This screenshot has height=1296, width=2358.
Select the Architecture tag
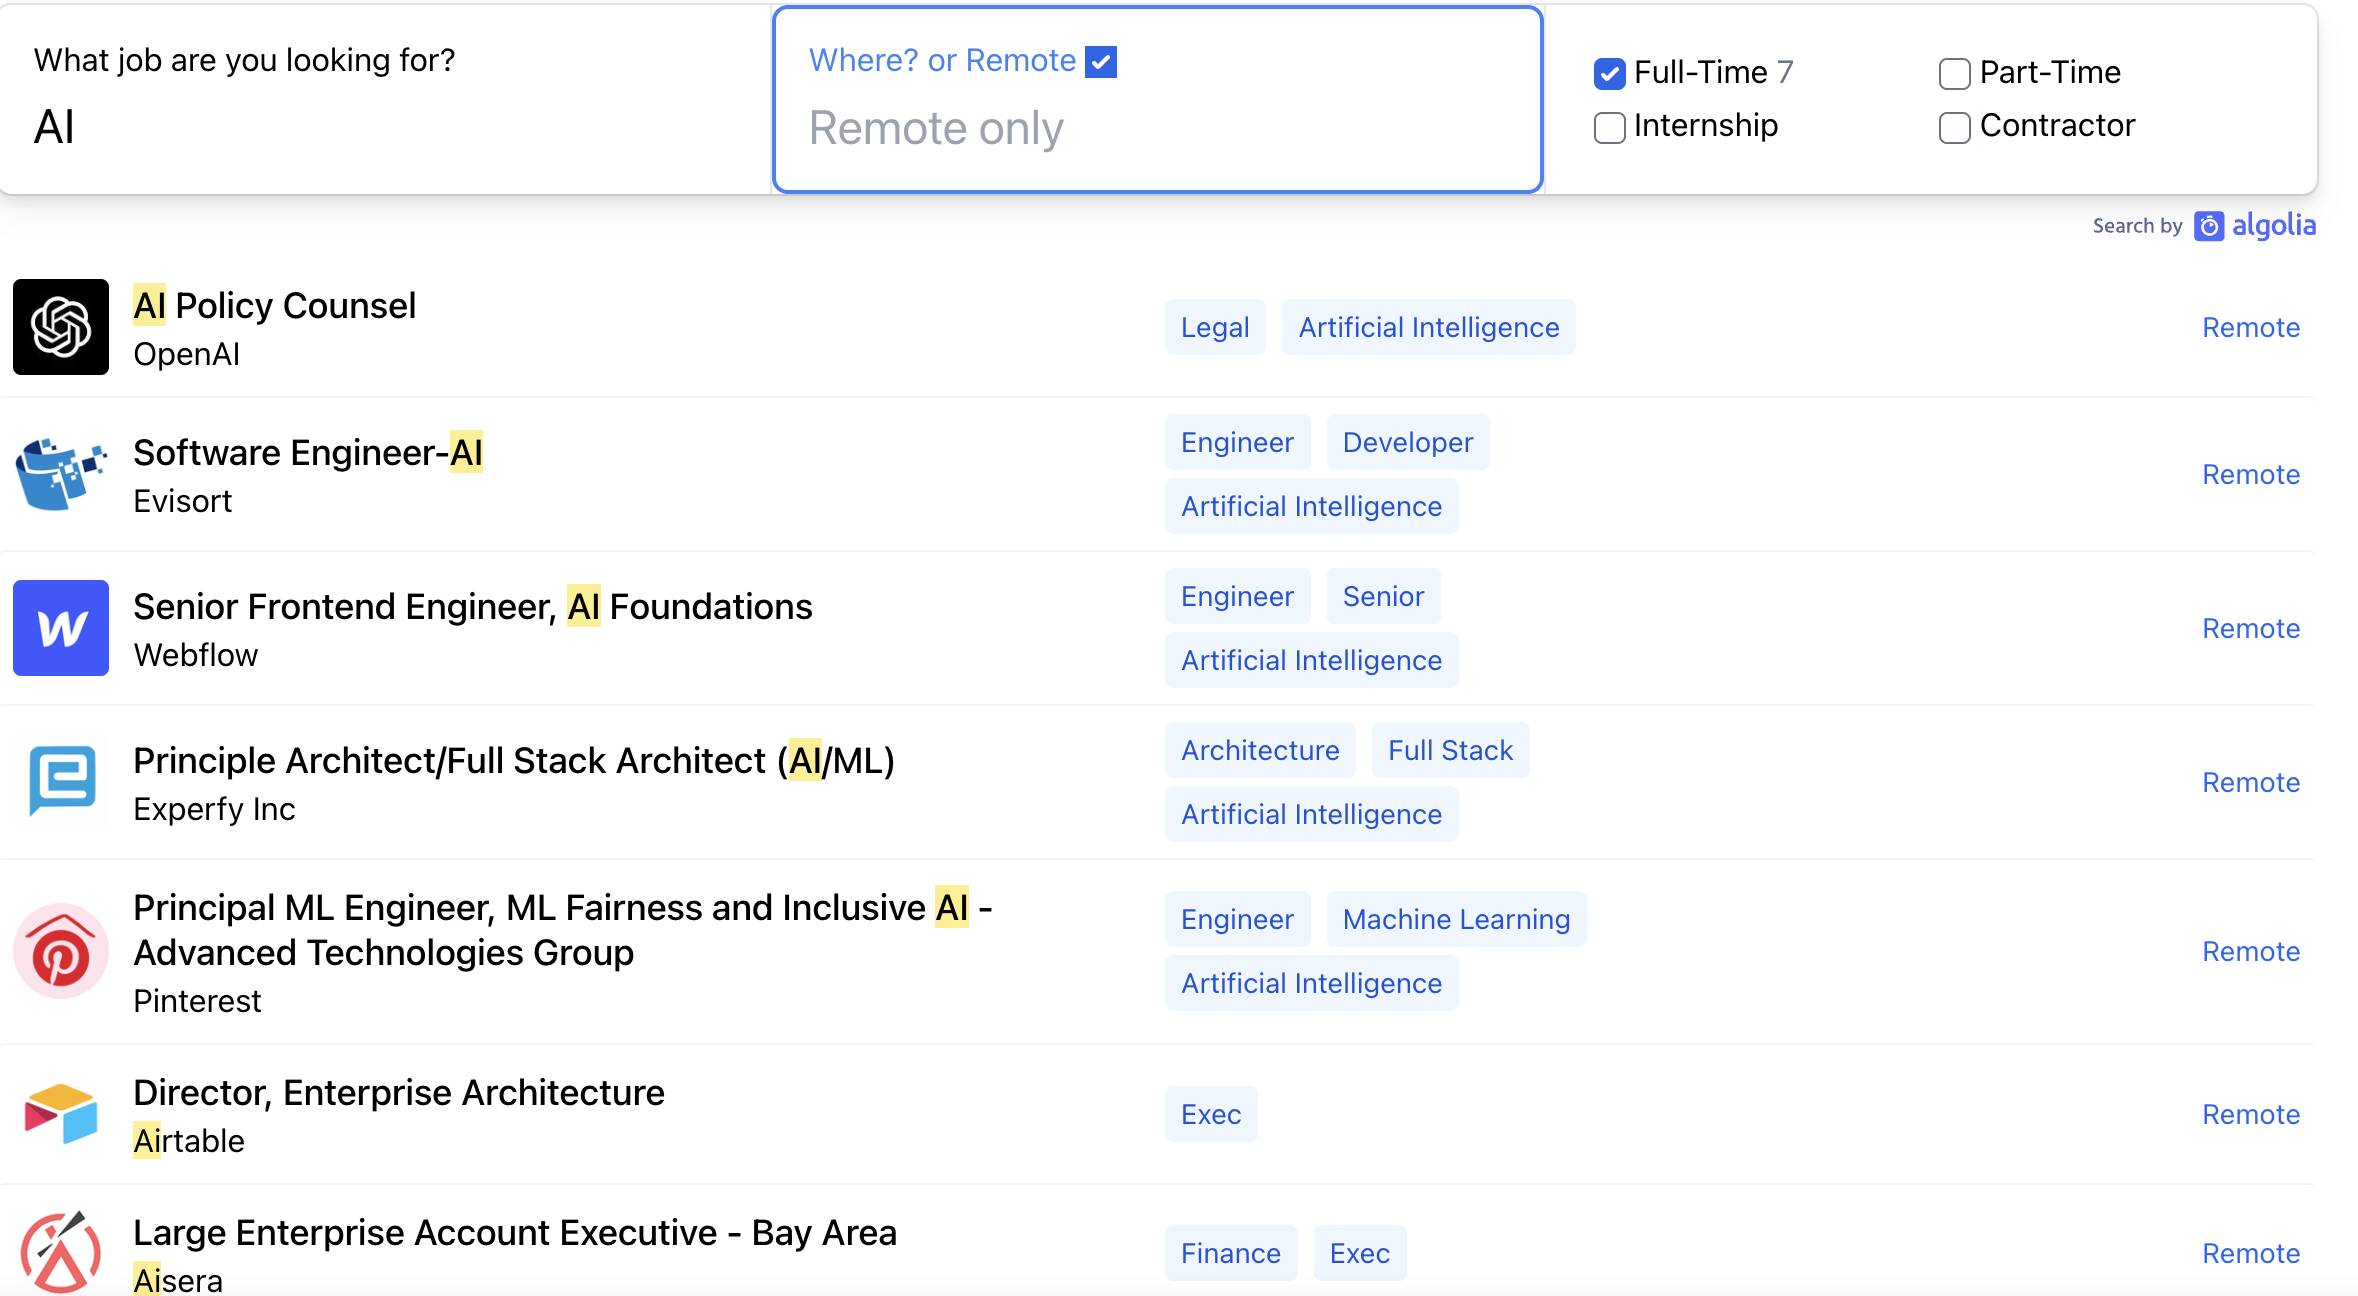tap(1260, 750)
